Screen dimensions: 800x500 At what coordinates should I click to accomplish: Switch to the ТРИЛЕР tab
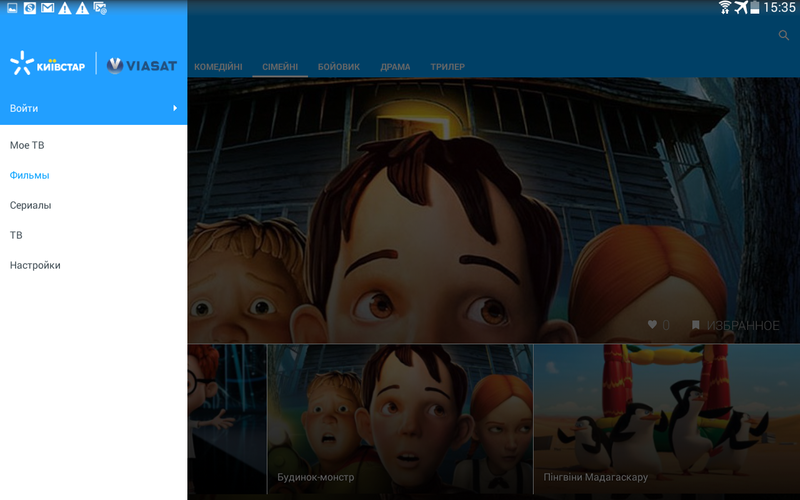coord(447,67)
